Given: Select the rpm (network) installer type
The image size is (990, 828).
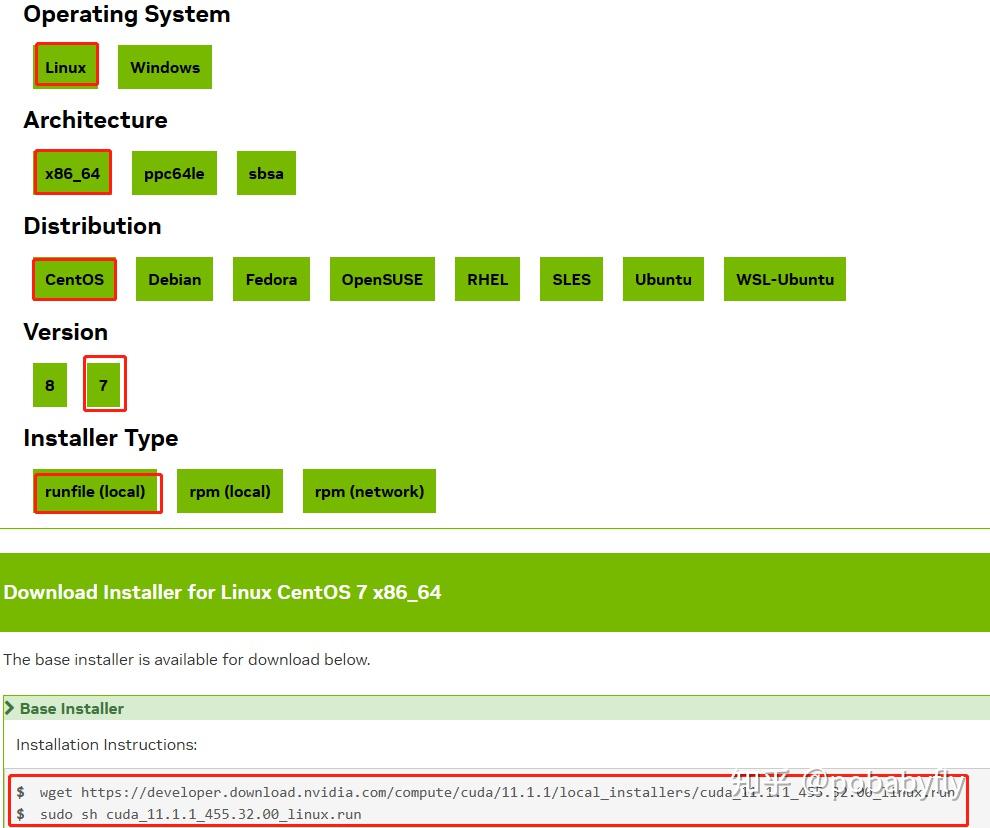Looking at the screenshot, I should coord(369,491).
